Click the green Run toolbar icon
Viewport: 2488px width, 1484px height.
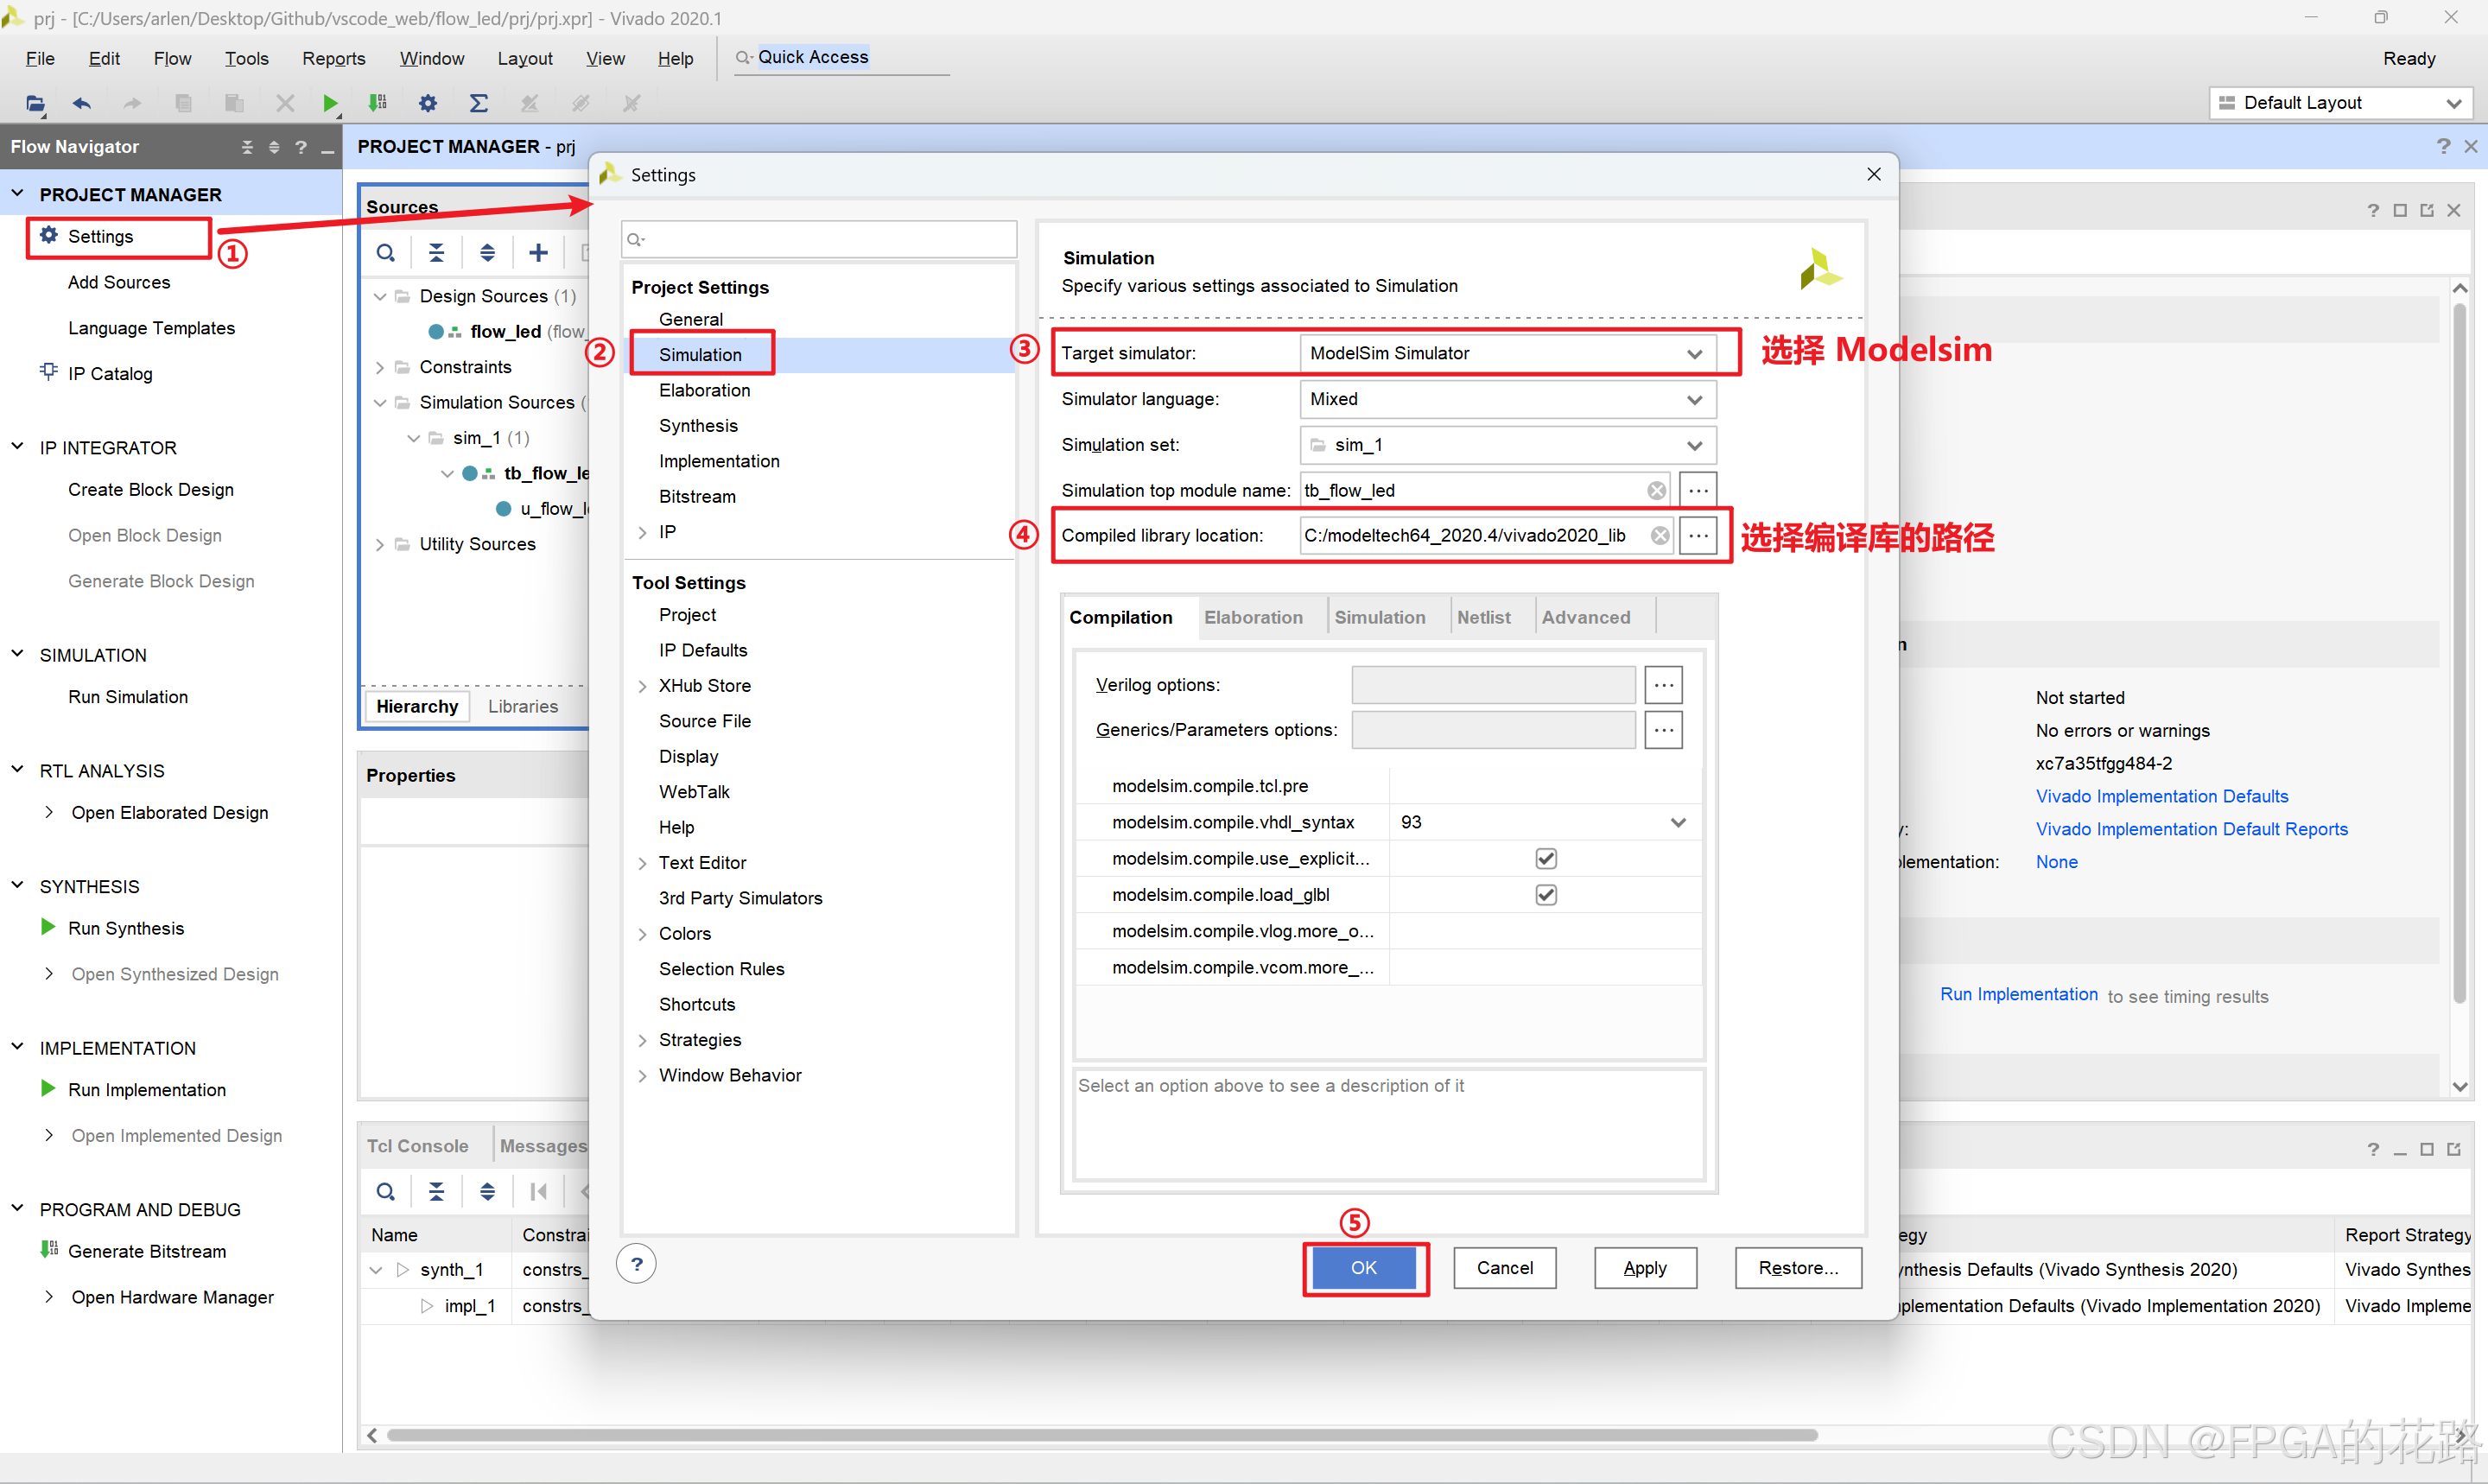pyautogui.click(x=330, y=103)
